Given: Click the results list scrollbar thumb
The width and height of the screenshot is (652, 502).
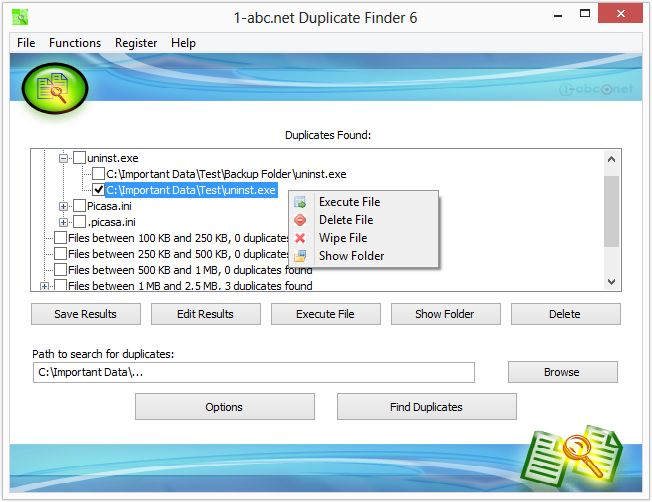Looking at the screenshot, I should click(611, 211).
